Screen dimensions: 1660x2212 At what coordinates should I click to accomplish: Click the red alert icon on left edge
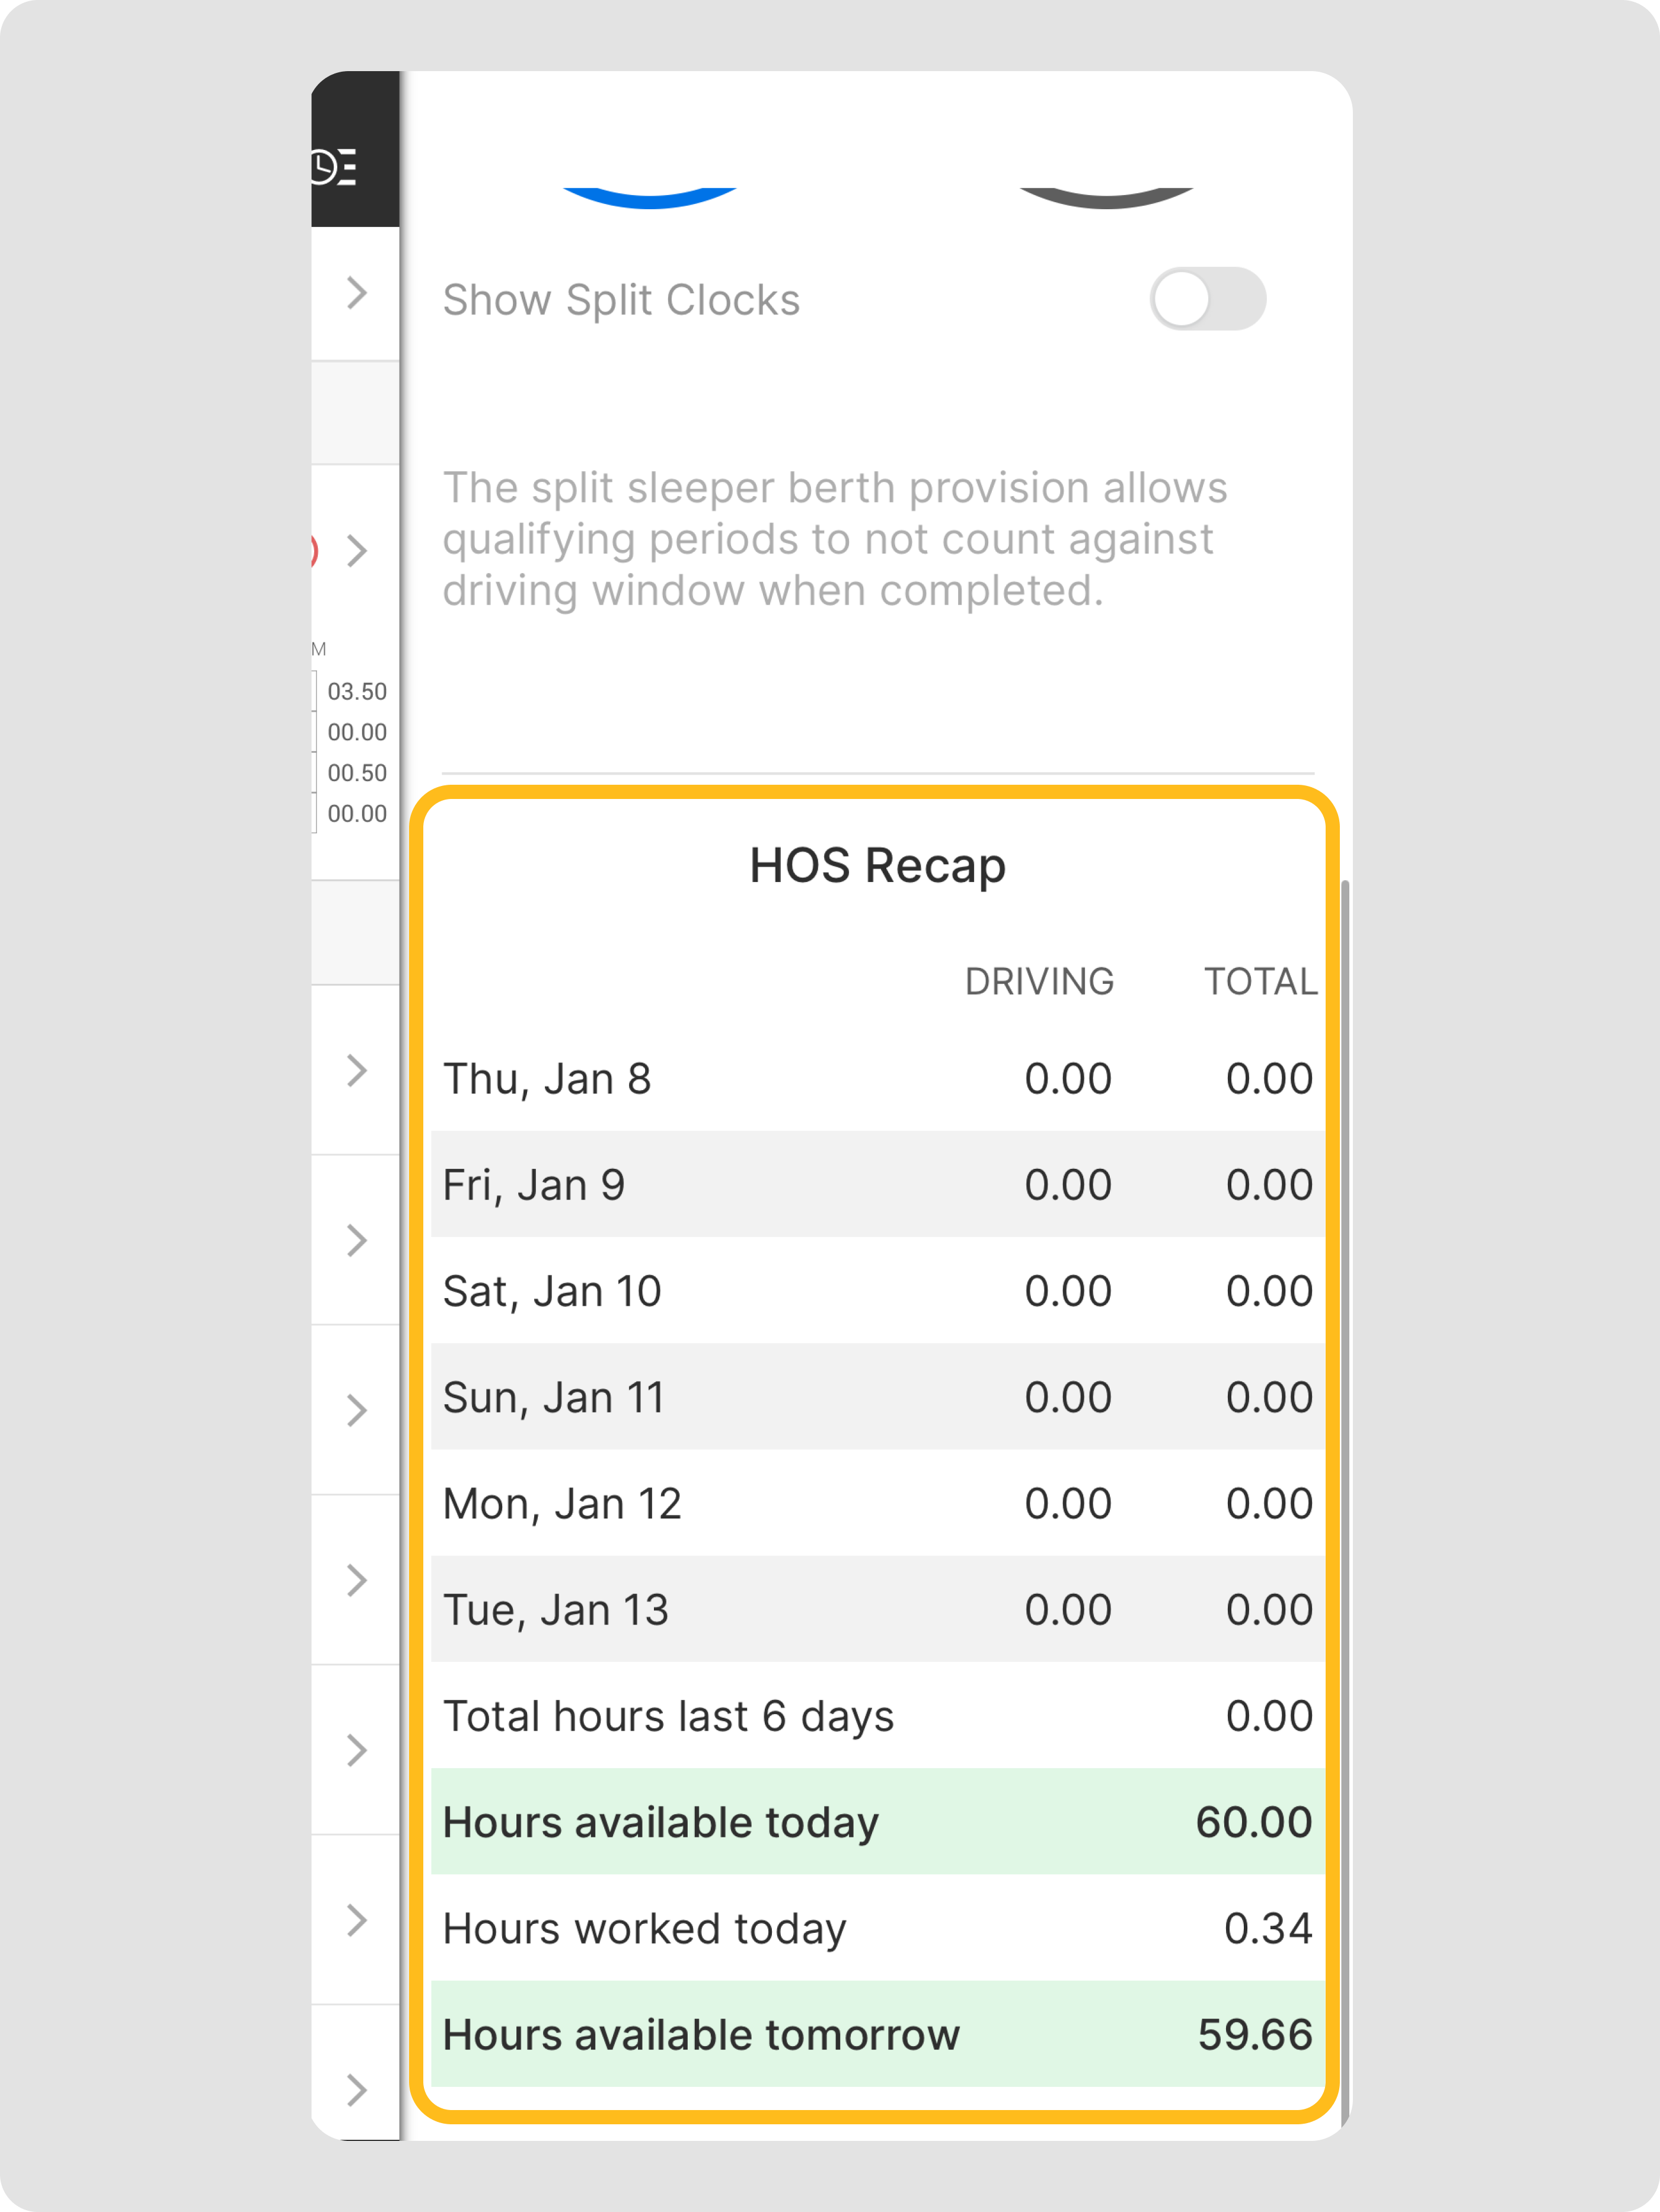tap(314, 550)
